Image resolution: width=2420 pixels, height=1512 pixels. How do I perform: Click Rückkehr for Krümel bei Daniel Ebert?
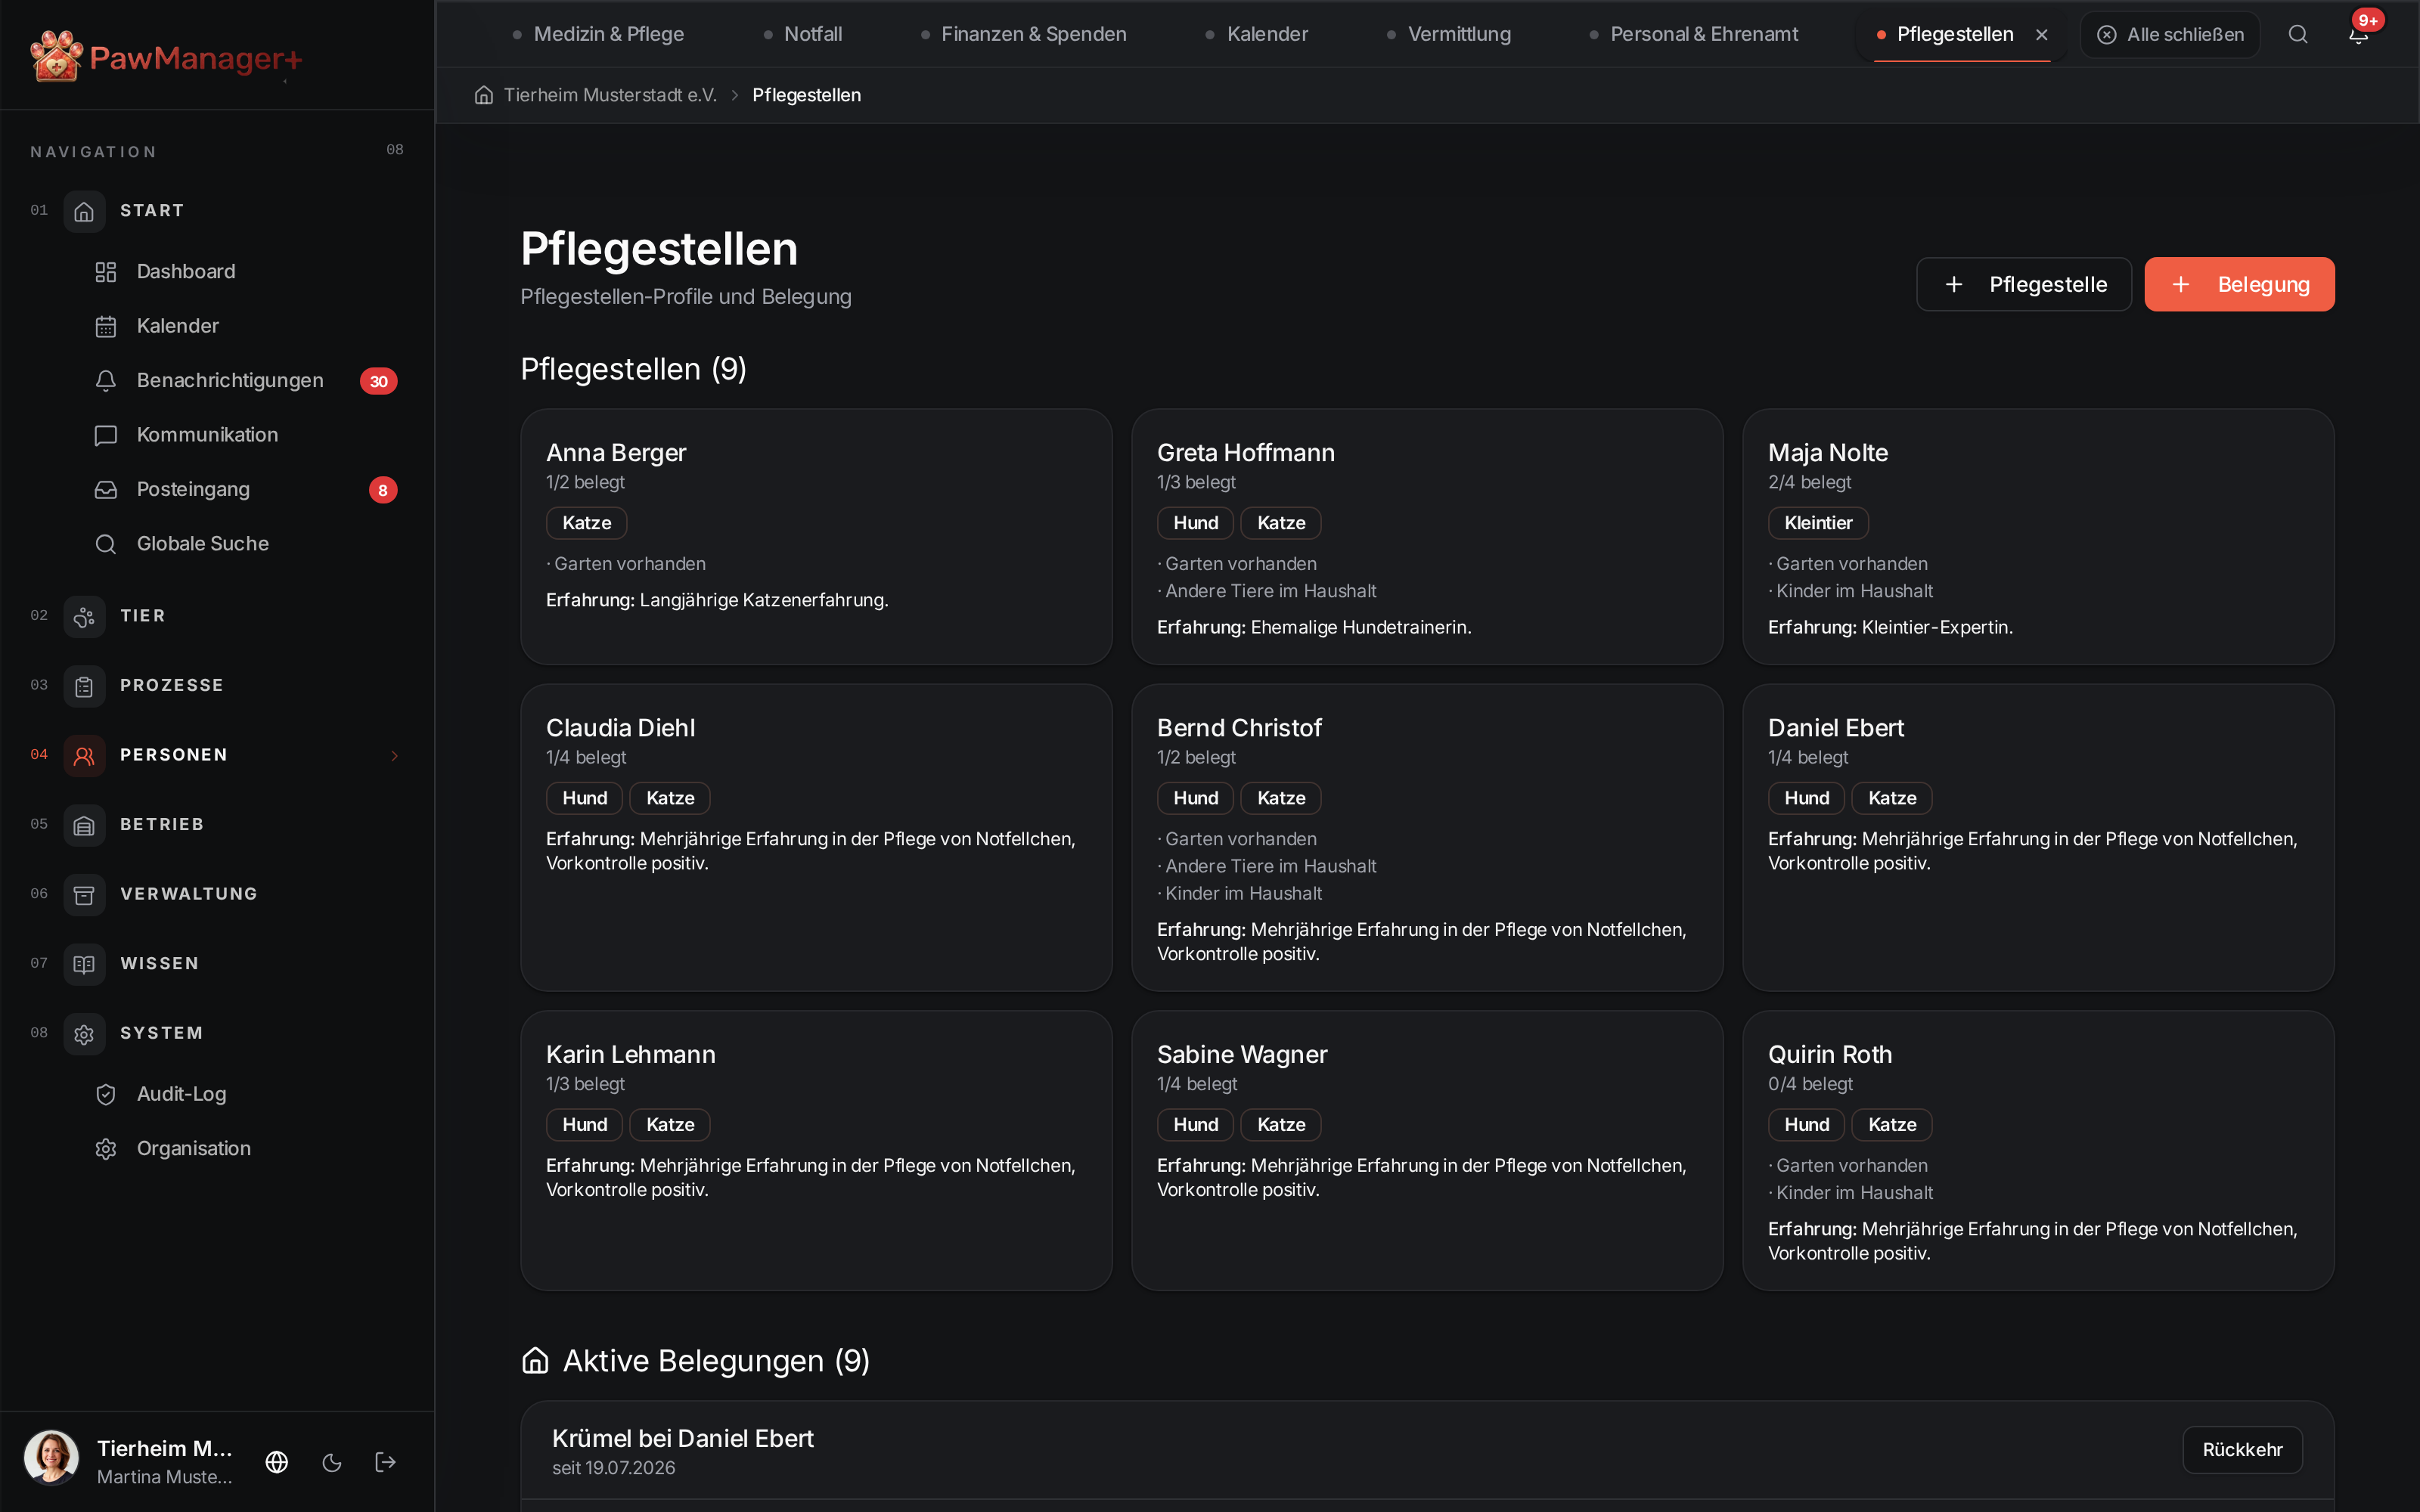(2242, 1449)
